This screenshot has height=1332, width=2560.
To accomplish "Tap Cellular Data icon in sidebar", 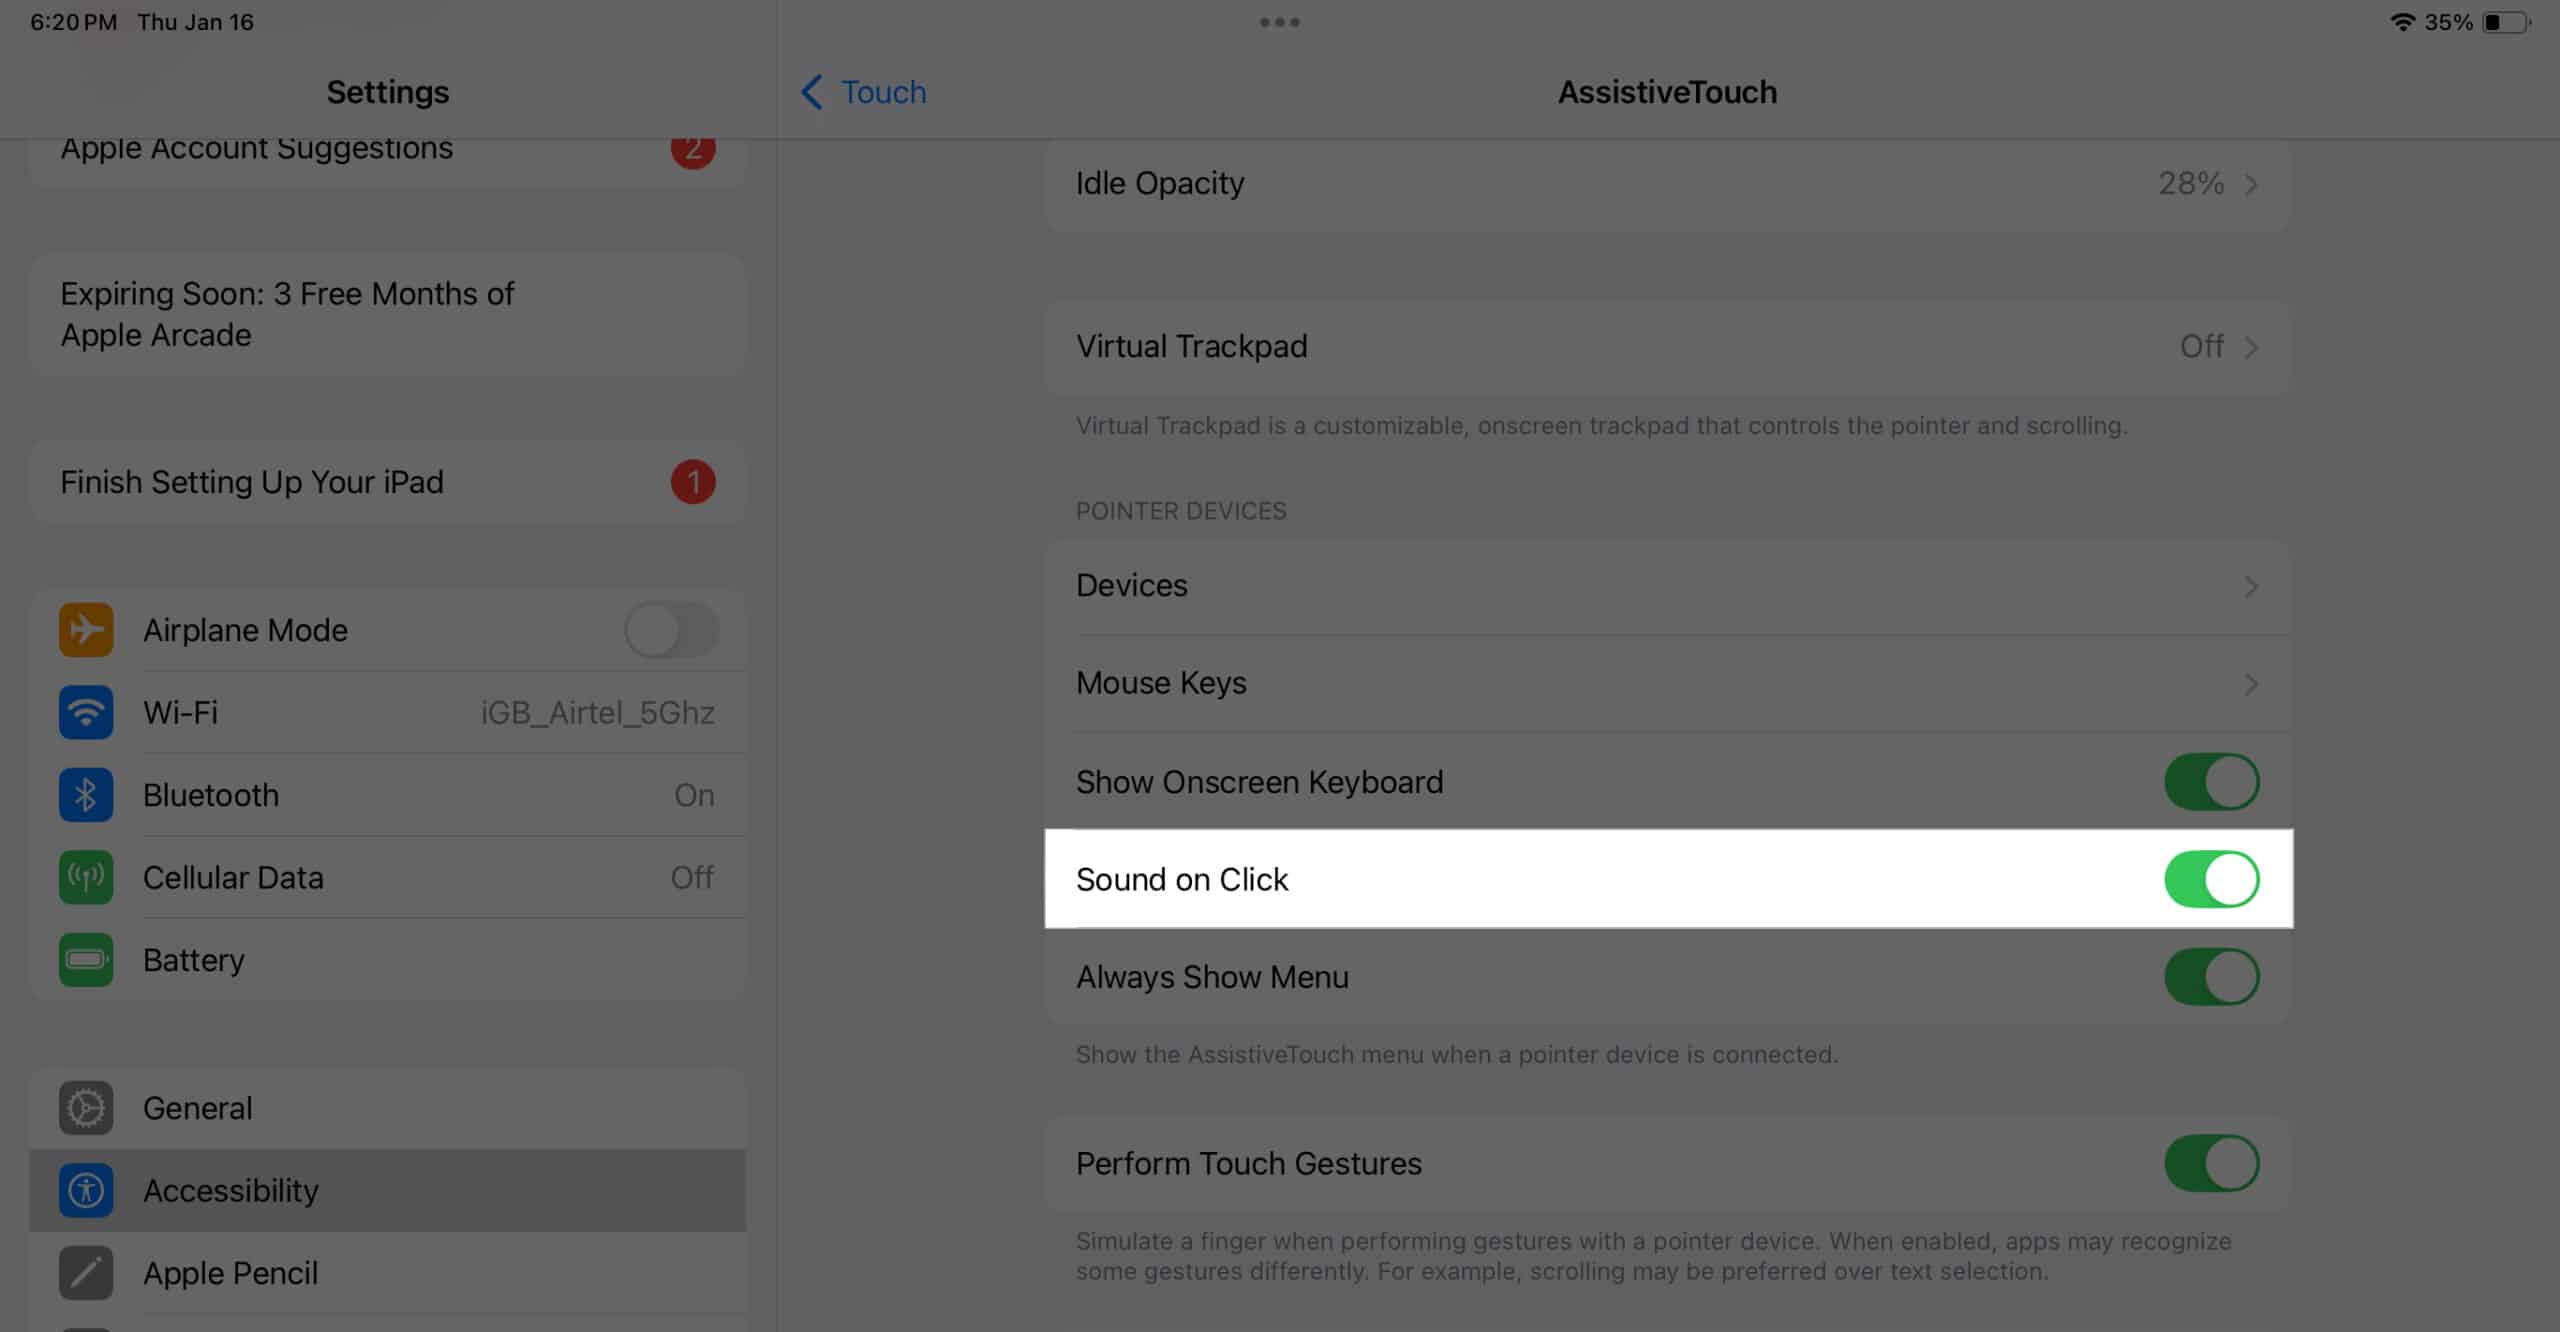I will coord(86,877).
